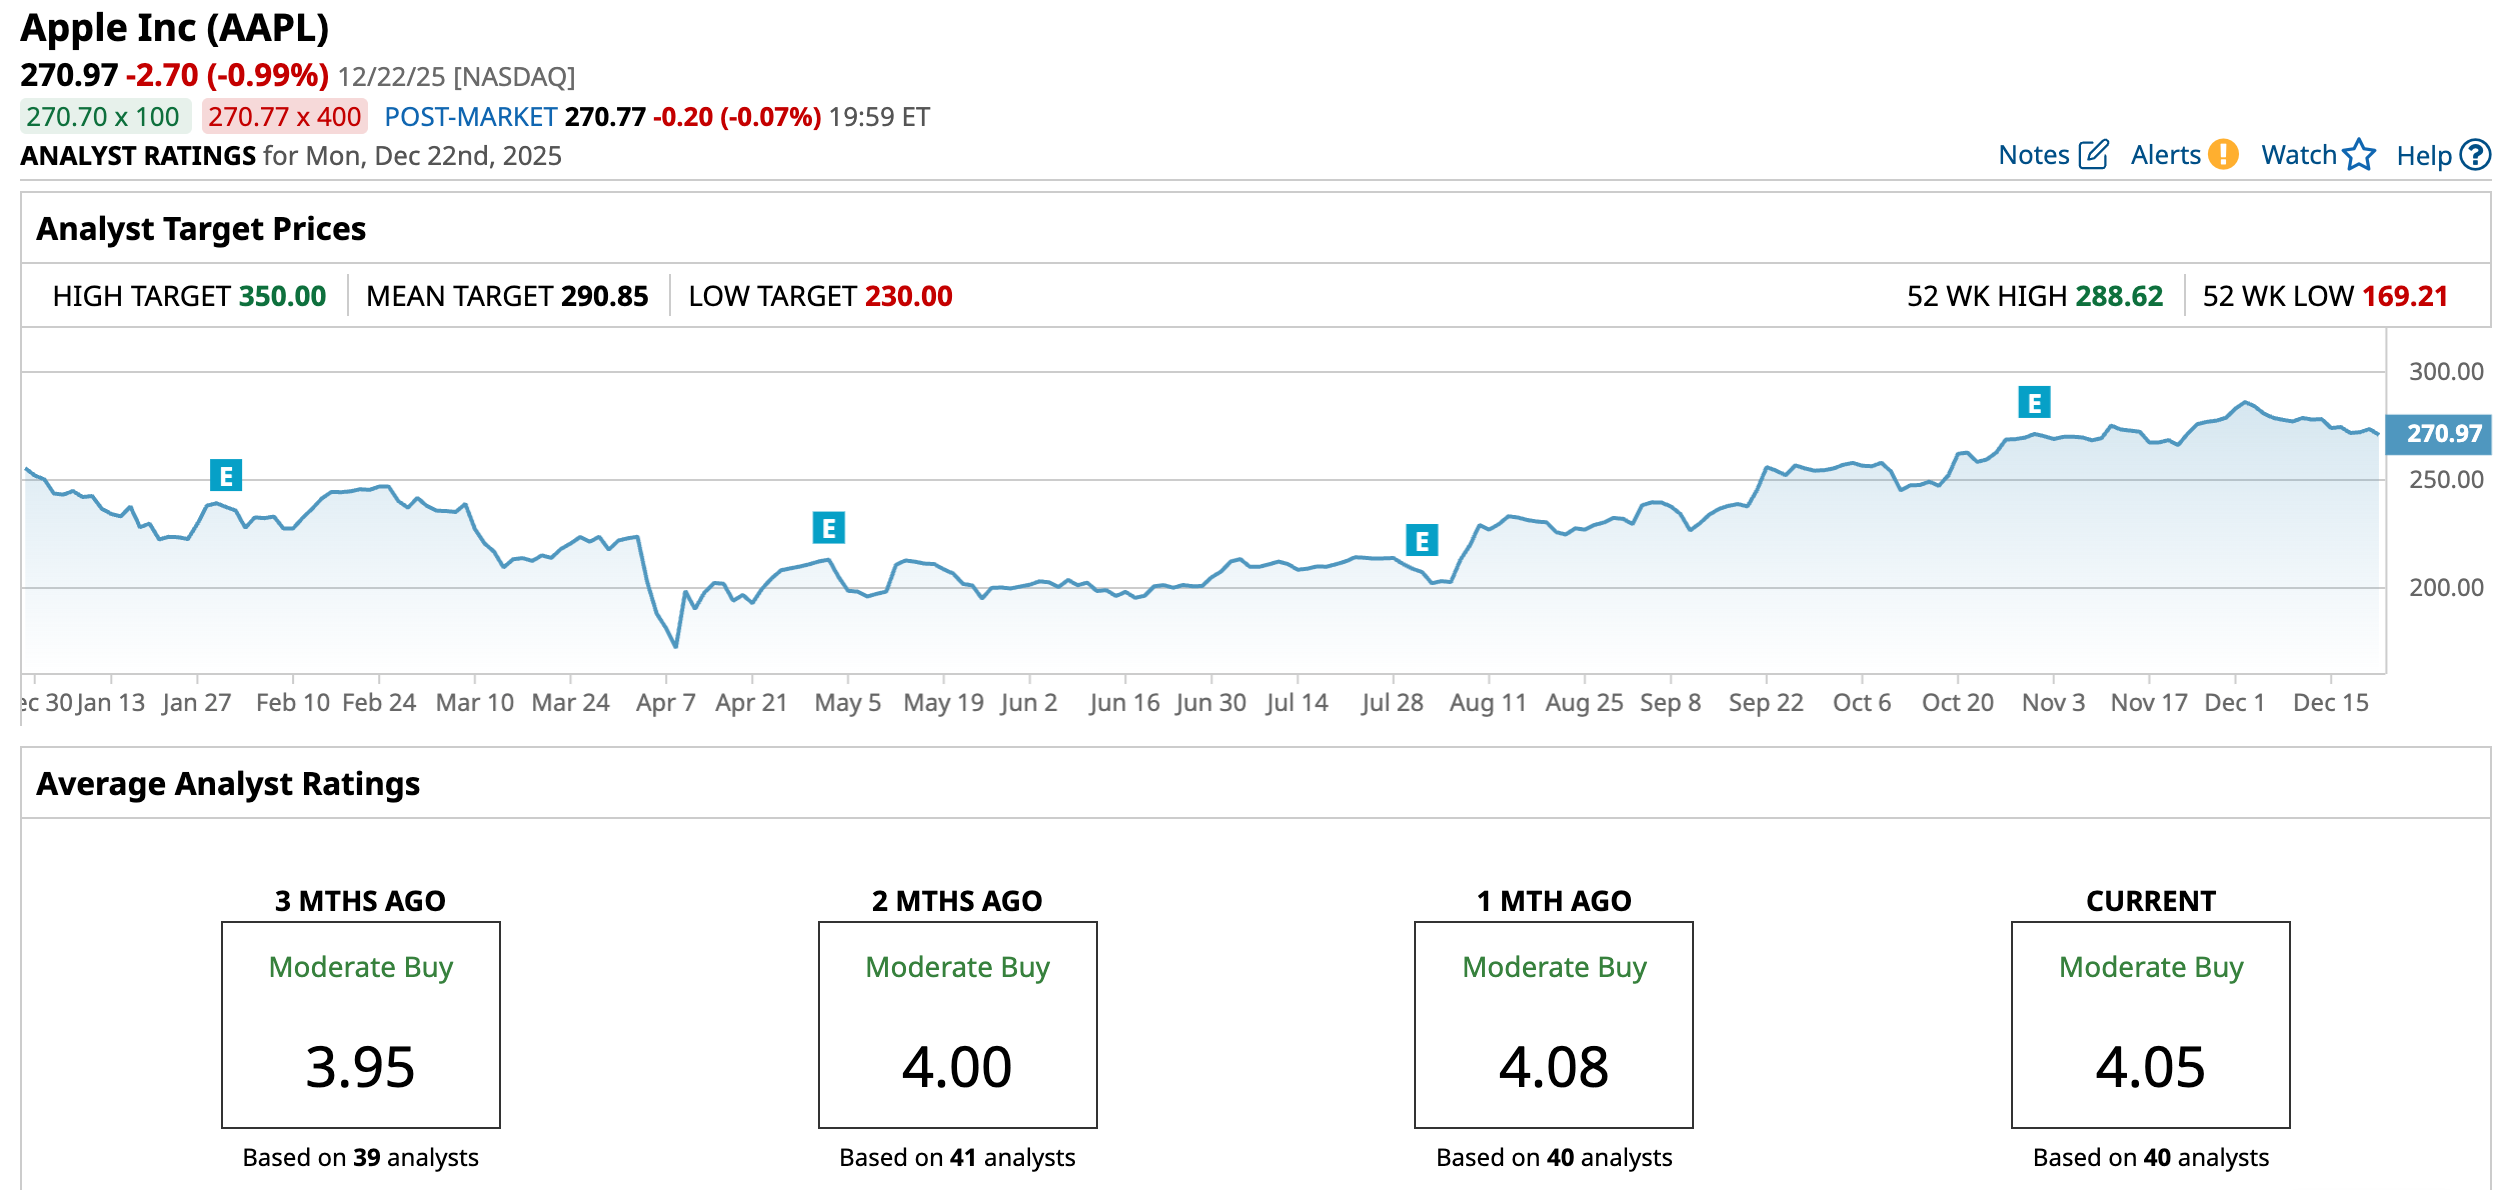
Task: Click the Notes pencil edit icon
Action: [2093, 155]
